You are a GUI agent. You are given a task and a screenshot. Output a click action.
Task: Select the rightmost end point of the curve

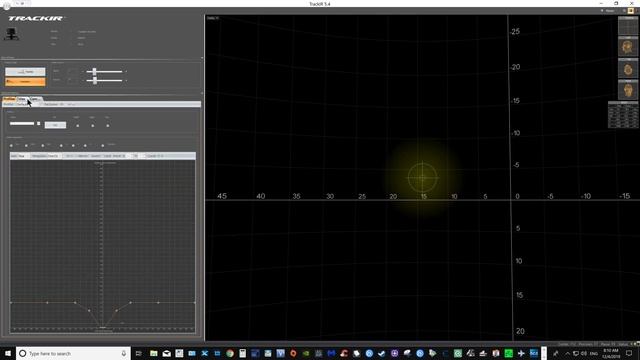(195, 302)
